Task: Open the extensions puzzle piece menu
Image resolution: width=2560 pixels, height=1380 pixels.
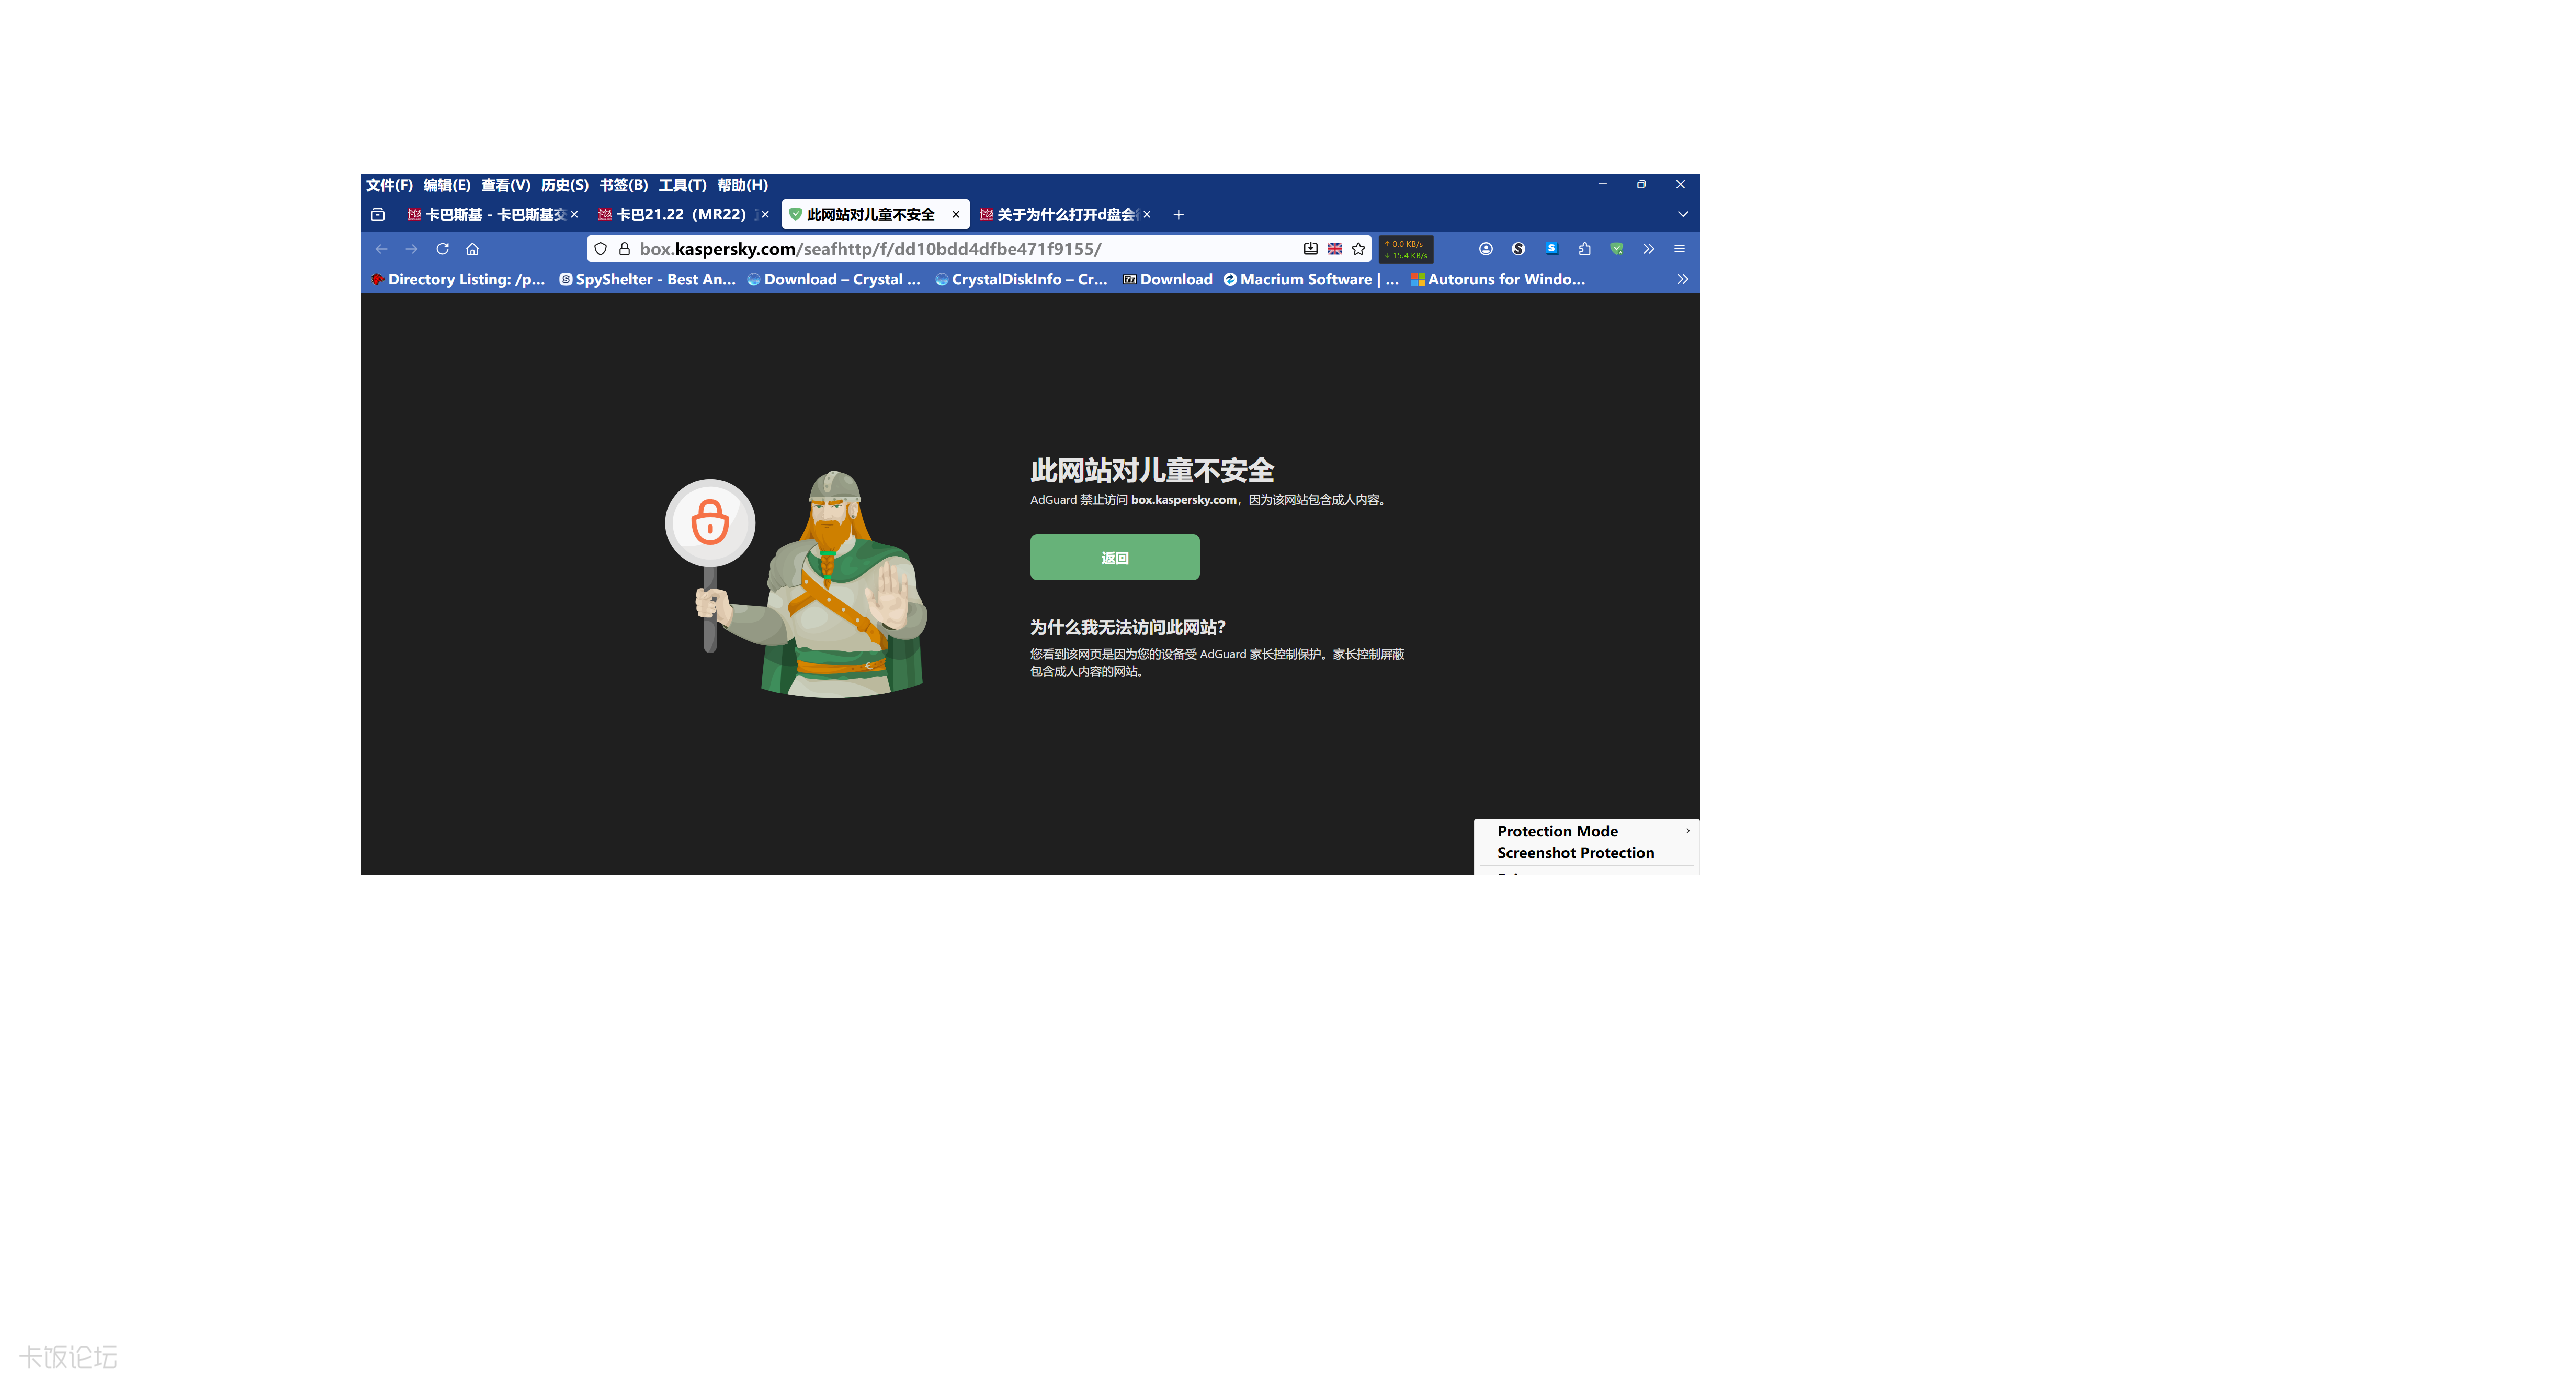Action: point(1584,249)
